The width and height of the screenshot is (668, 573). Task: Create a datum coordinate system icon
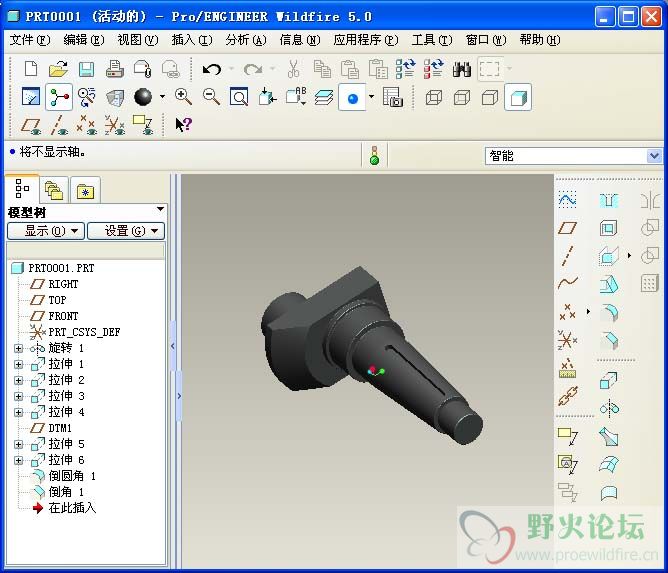tap(567, 340)
